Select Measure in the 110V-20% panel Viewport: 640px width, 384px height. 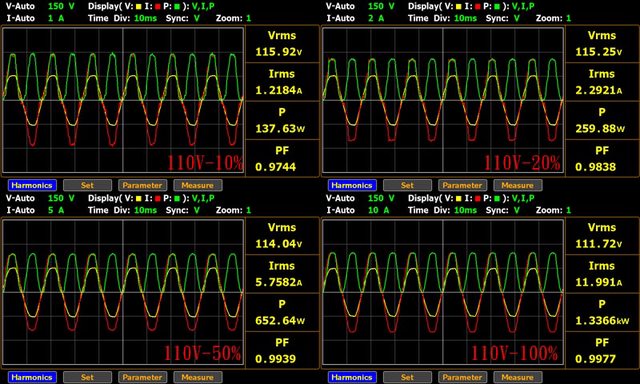coord(518,185)
